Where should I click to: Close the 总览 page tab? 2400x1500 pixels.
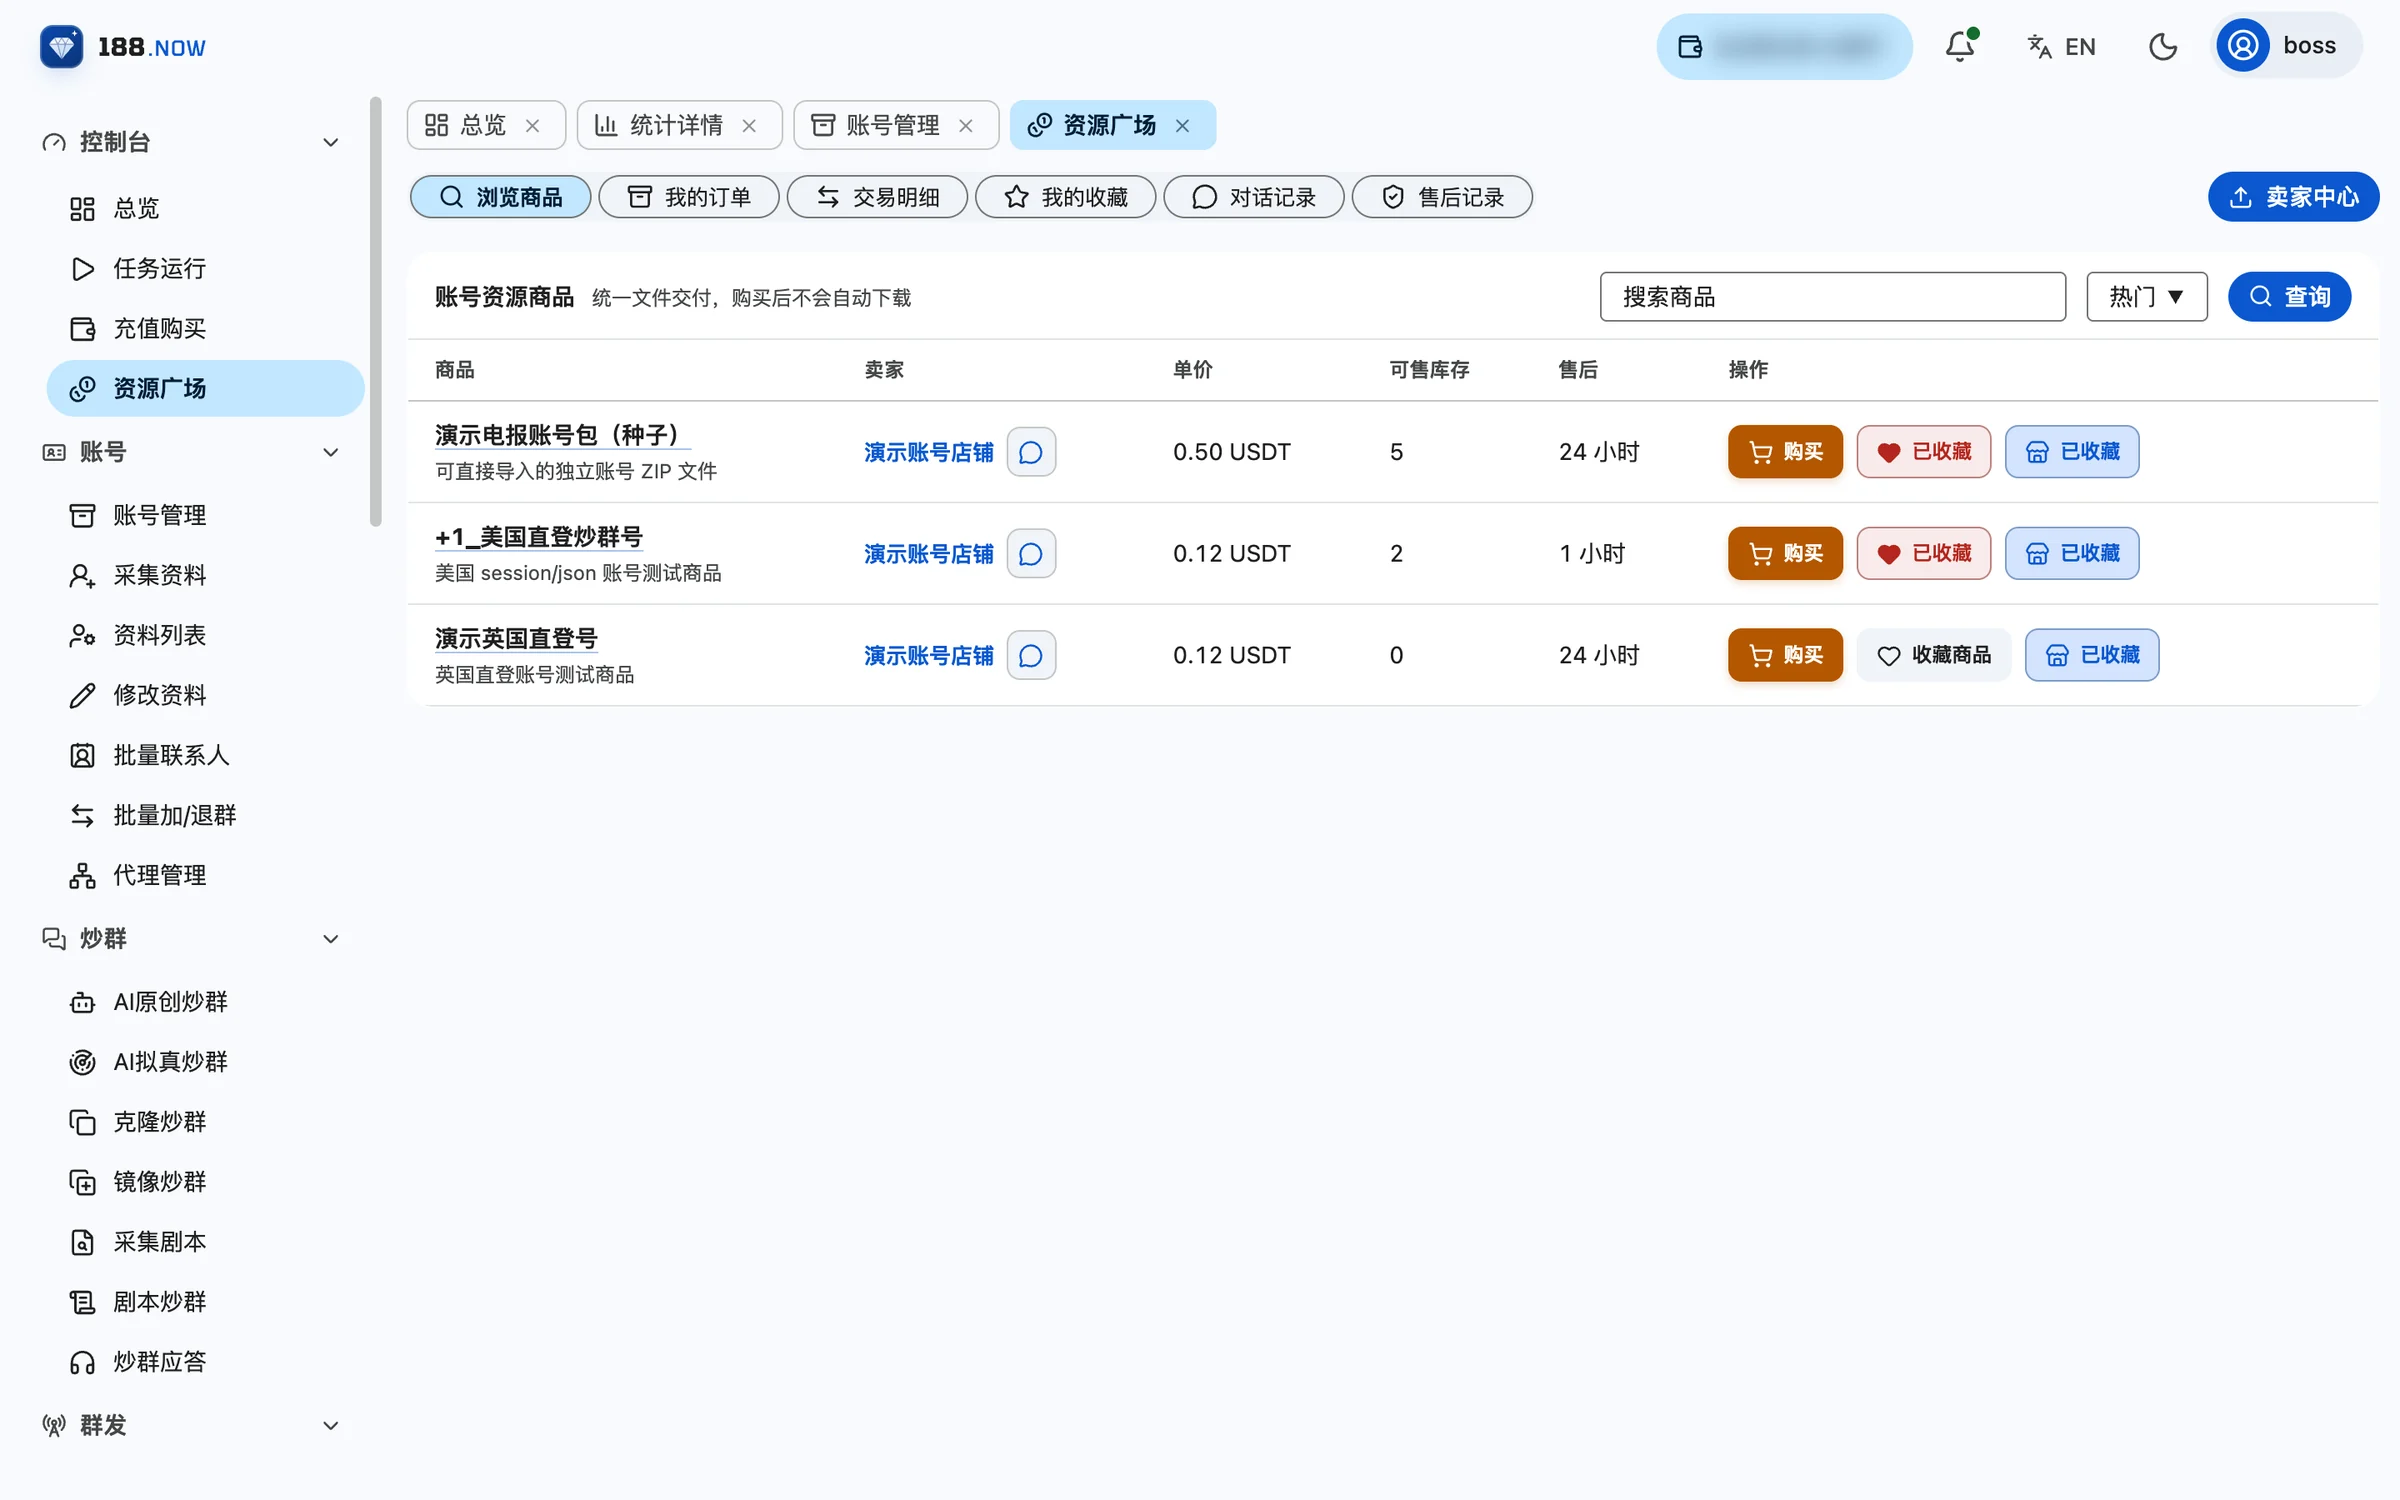(x=533, y=126)
